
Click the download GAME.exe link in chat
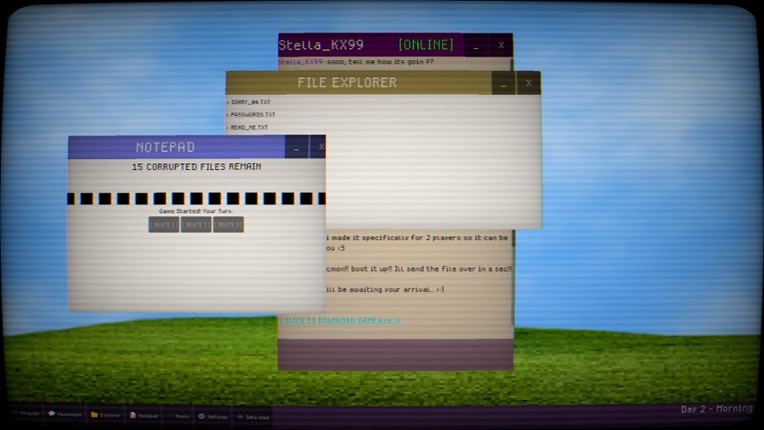click(x=340, y=320)
